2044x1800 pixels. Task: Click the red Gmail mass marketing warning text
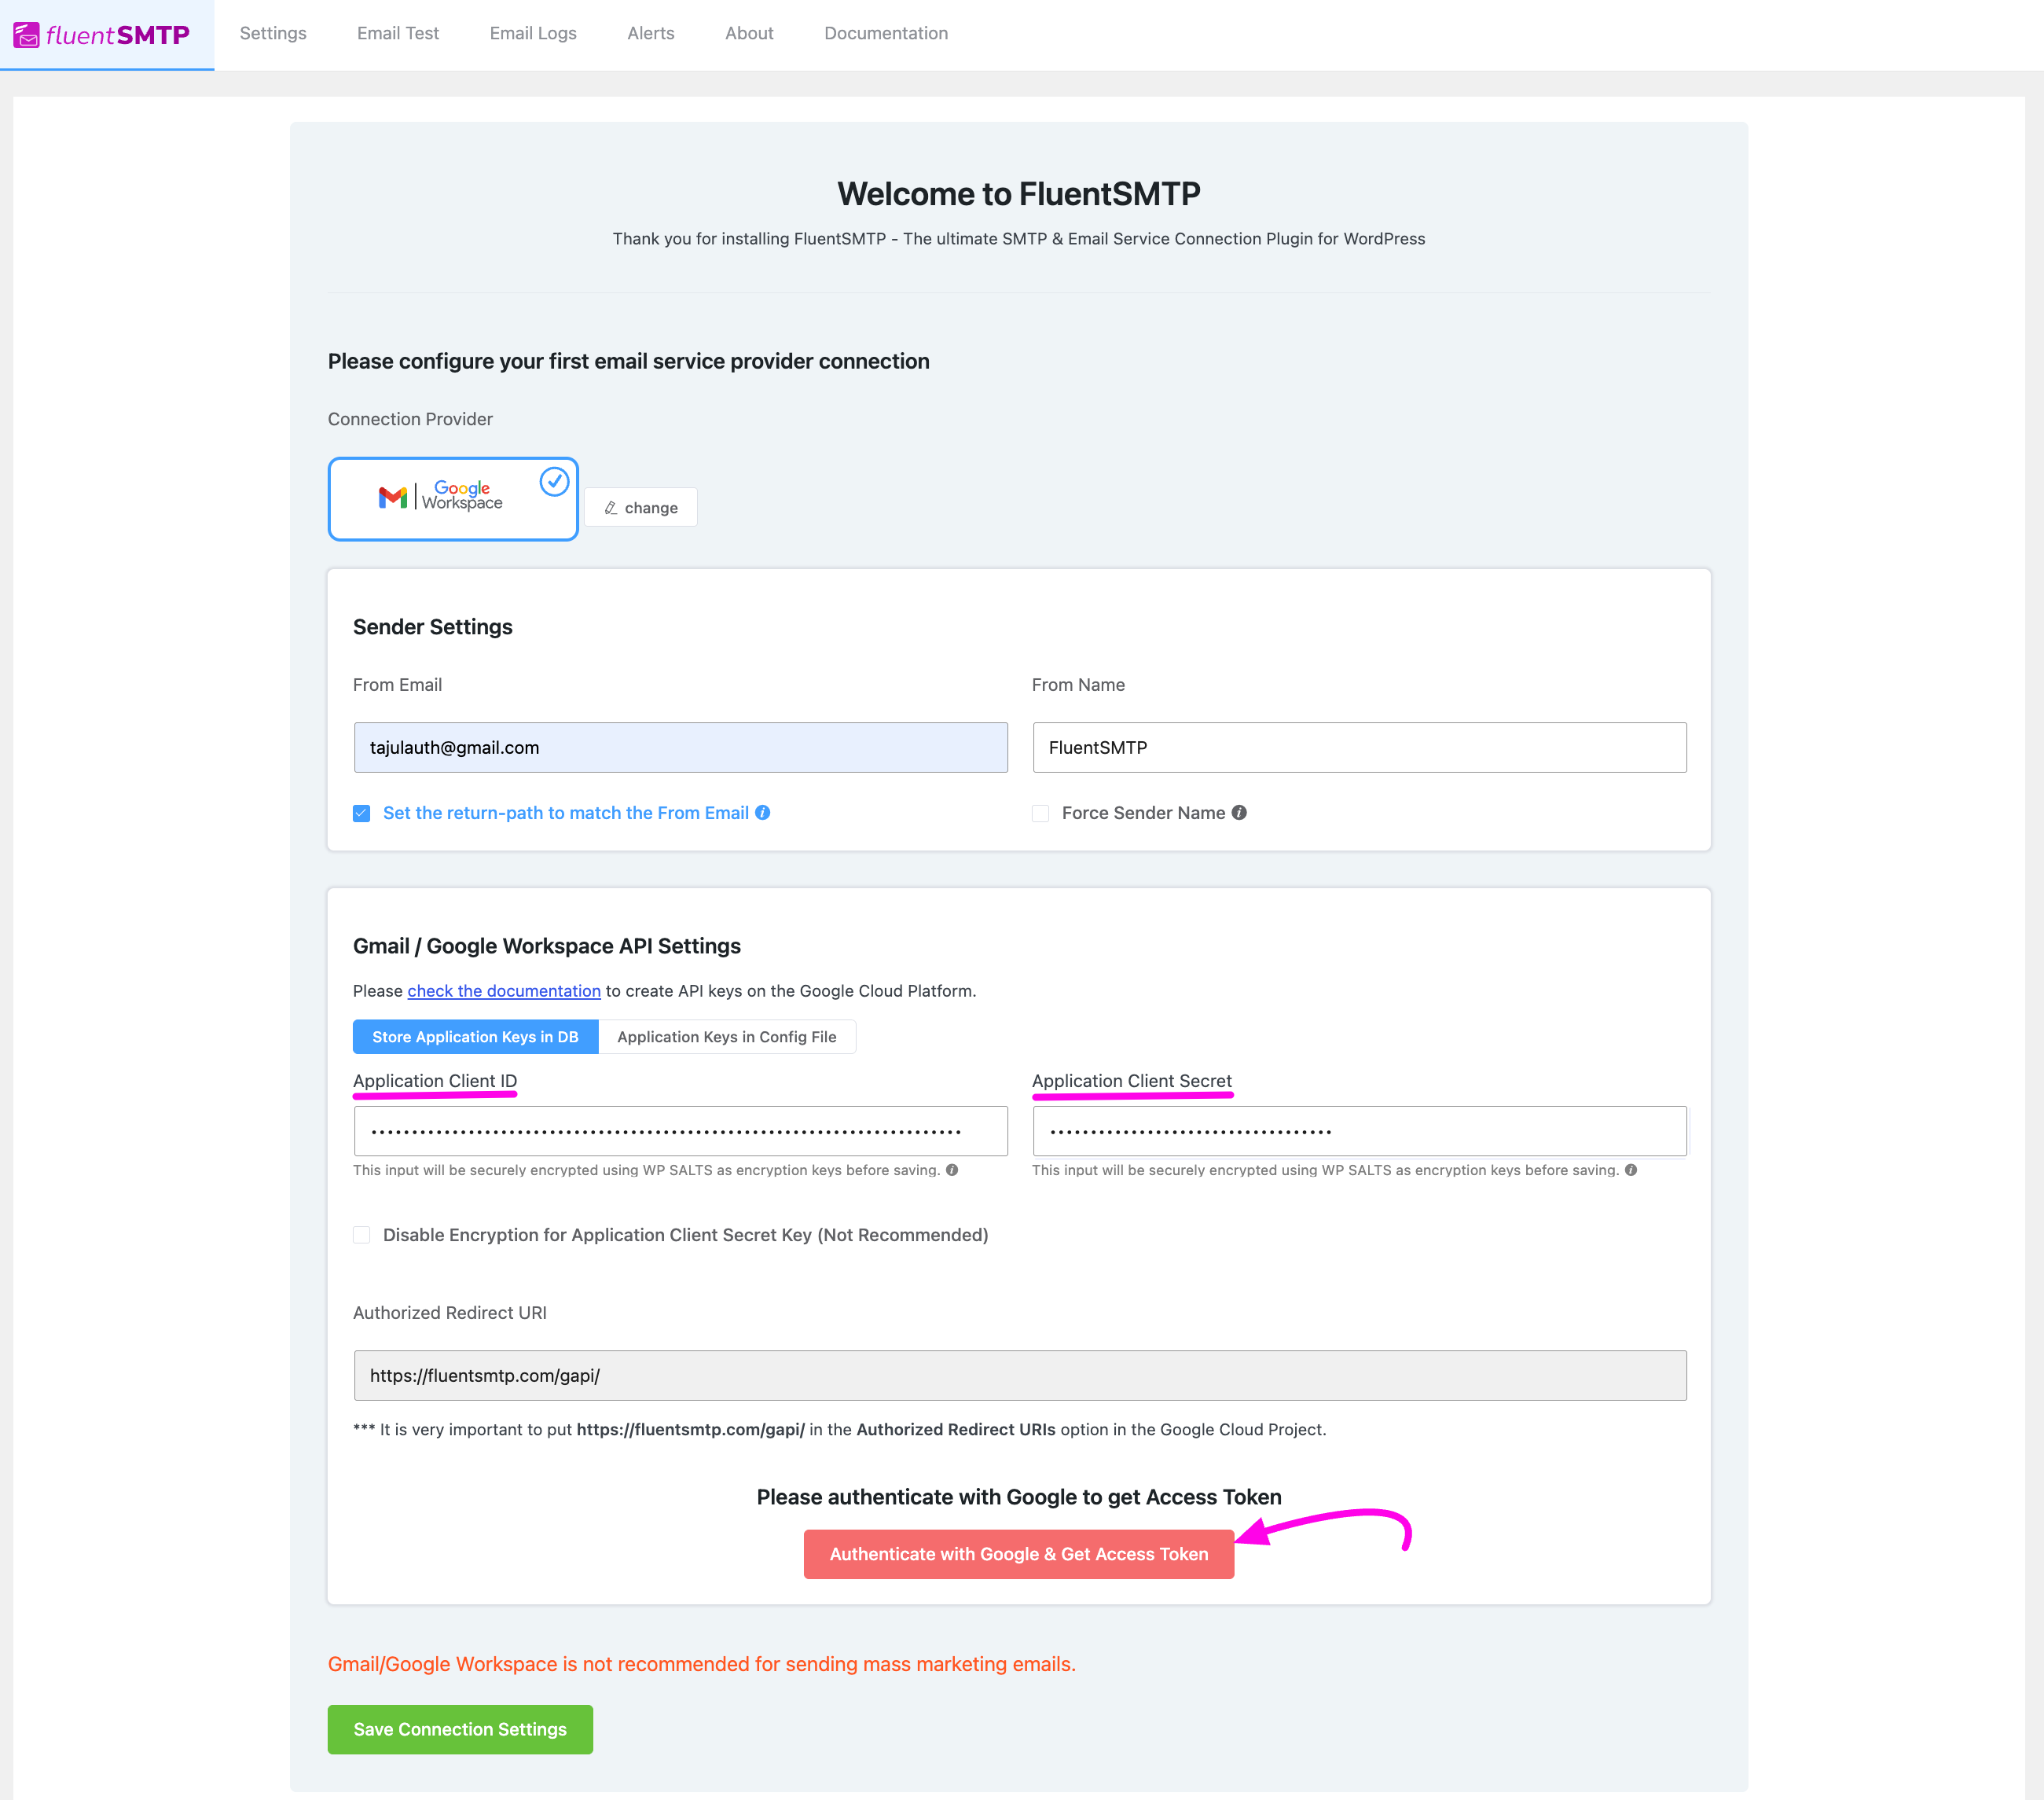click(x=702, y=1664)
